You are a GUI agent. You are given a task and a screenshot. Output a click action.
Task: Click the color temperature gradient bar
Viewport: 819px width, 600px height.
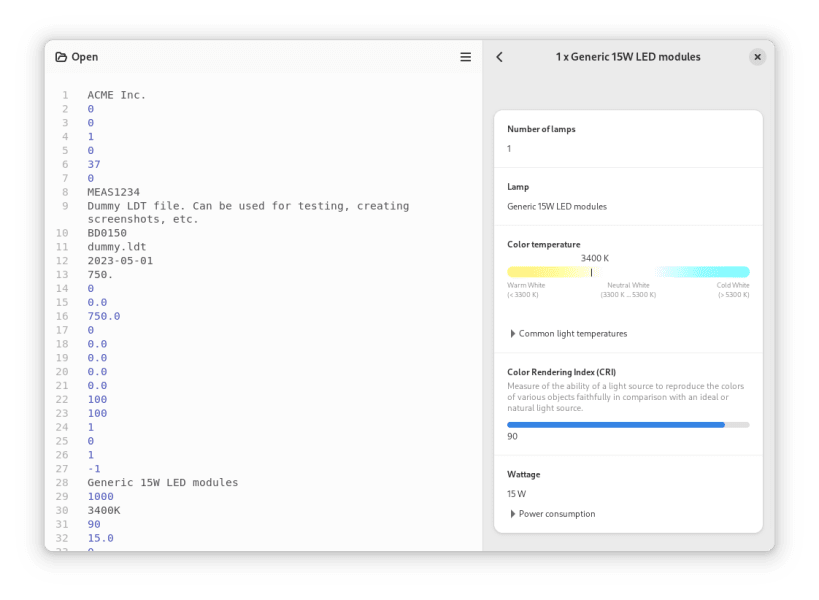click(628, 272)
